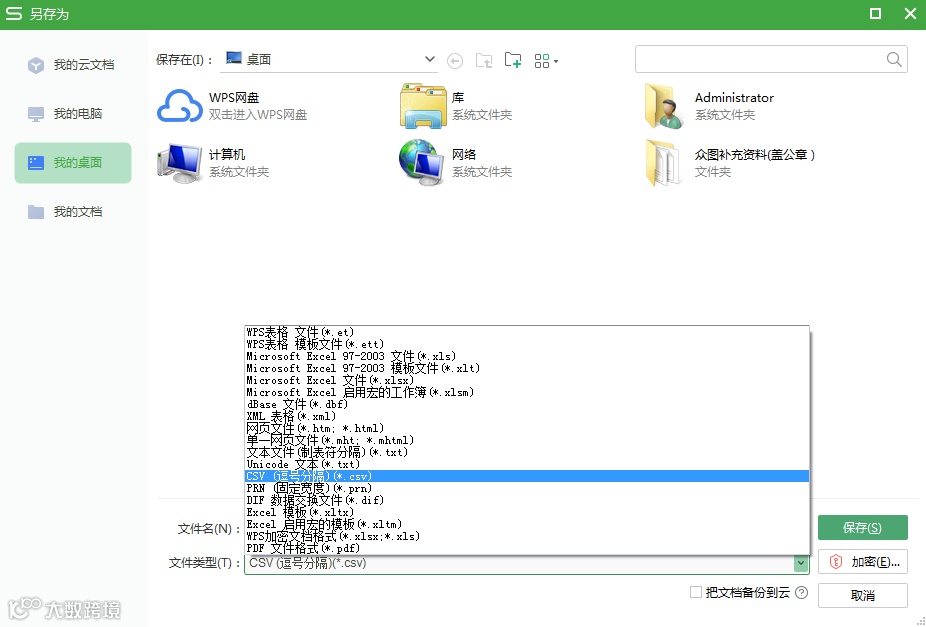Select My Desktop sidebar item

pos(73,163)
